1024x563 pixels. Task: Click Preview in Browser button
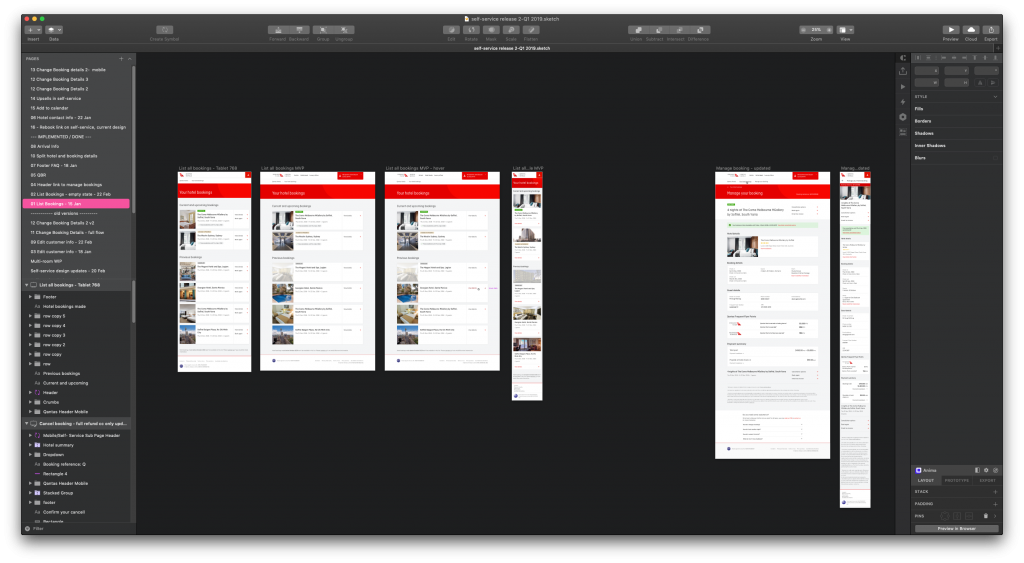(x=957, y=528)
